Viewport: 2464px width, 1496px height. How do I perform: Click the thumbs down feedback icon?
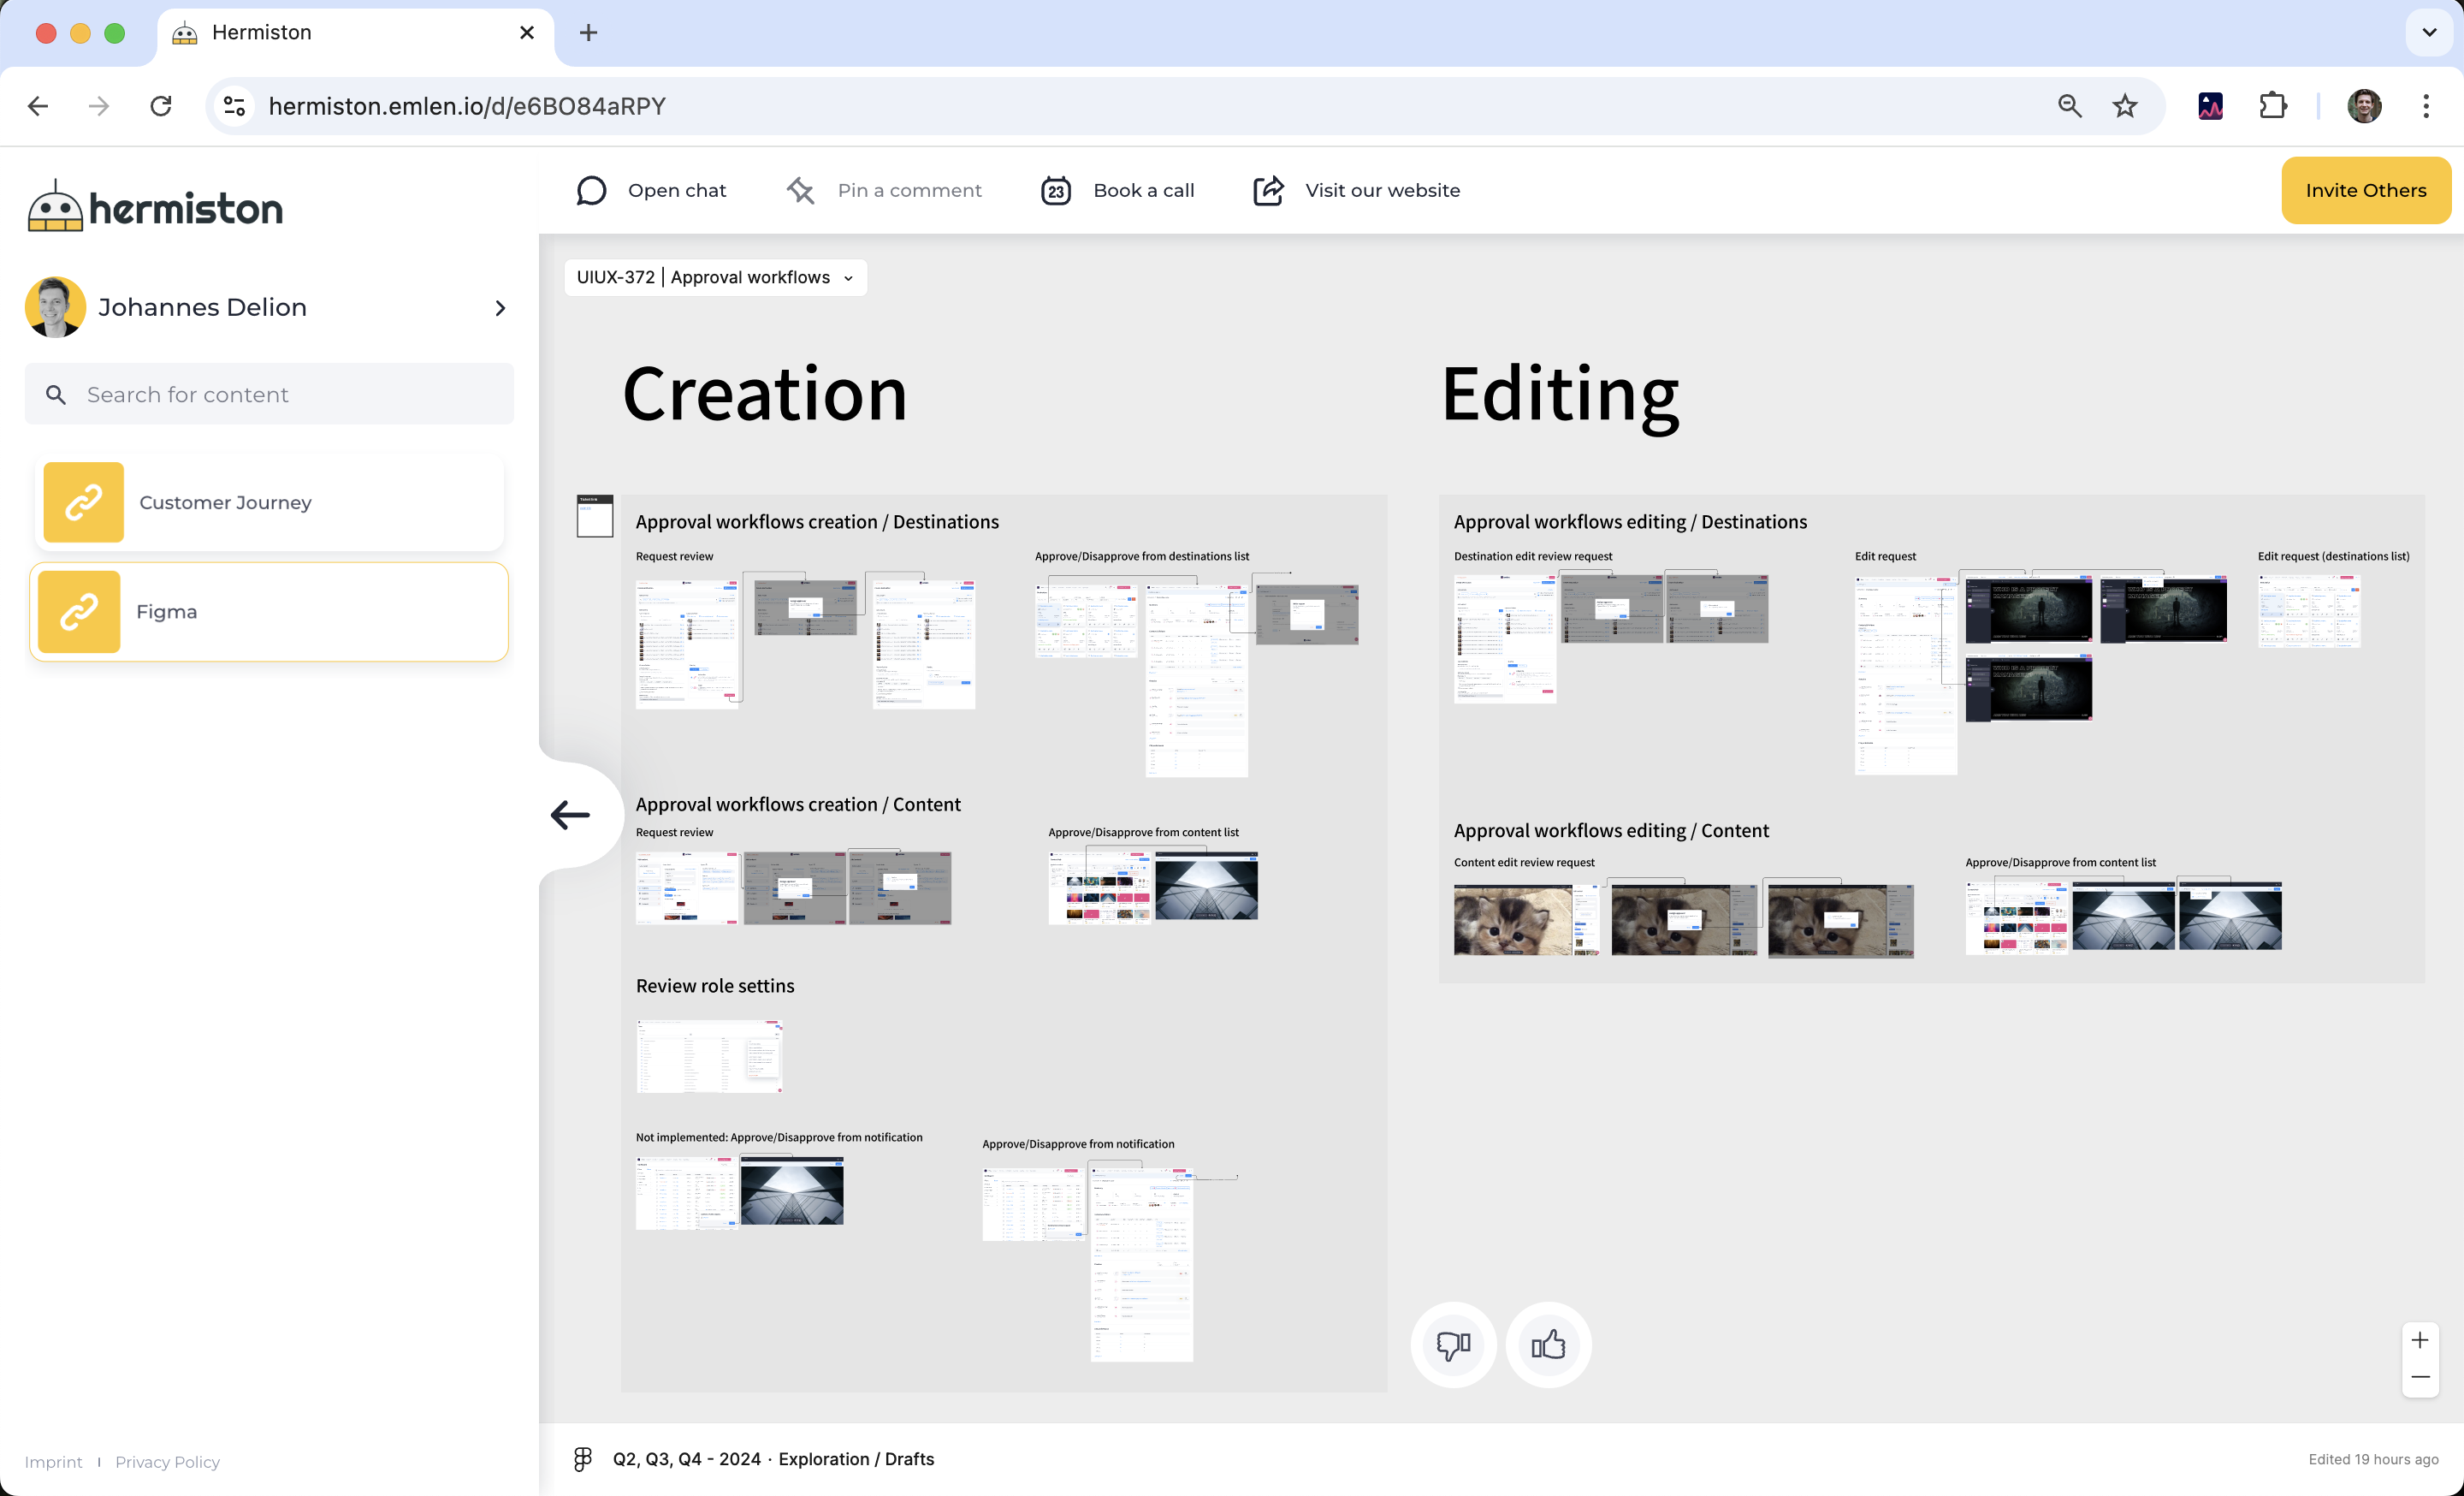click(x=1453, y=1344)
